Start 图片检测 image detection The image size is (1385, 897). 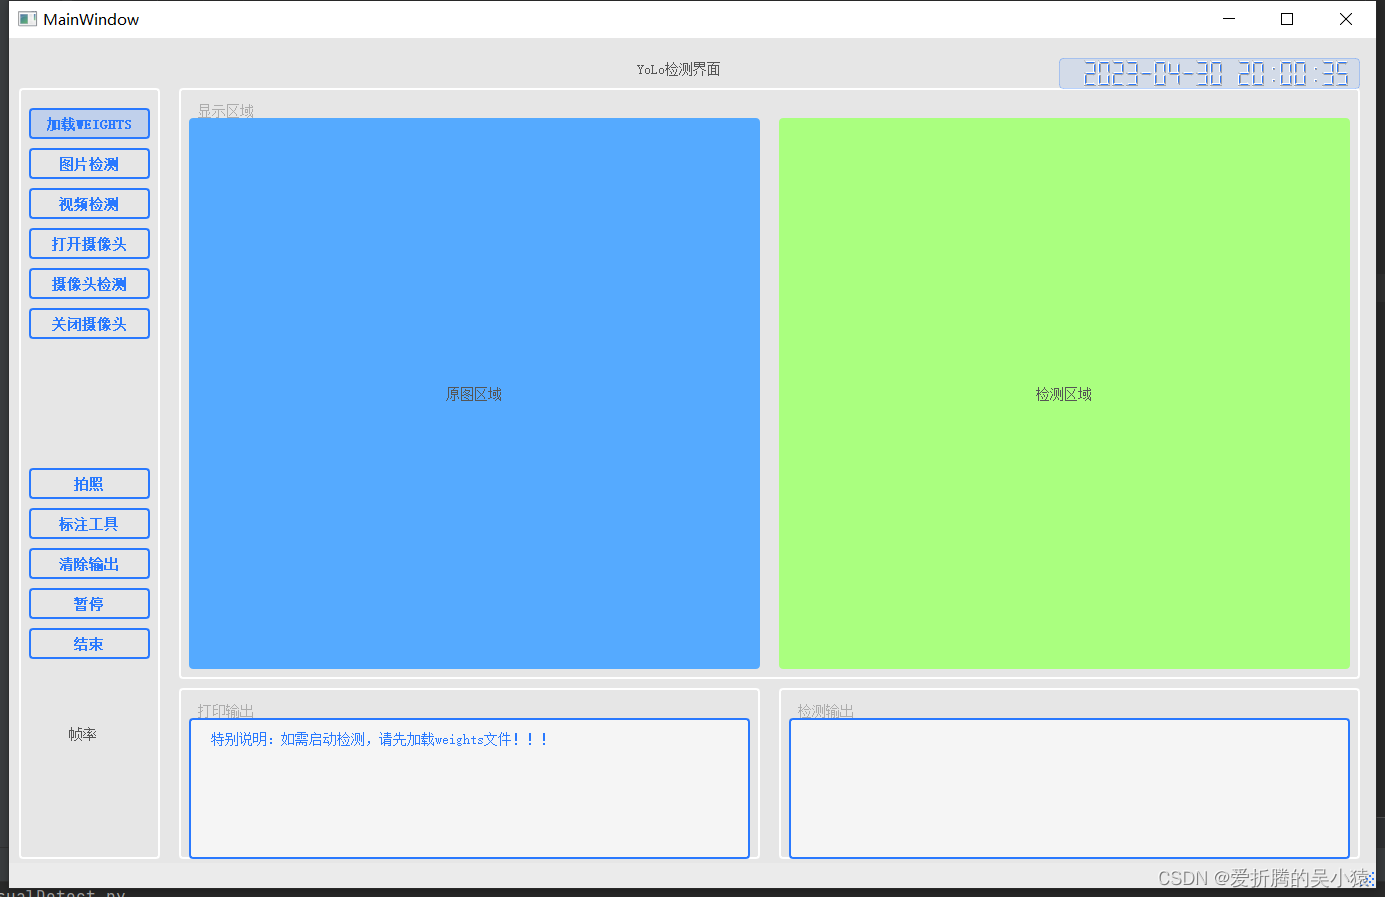(x=89, y=164)
